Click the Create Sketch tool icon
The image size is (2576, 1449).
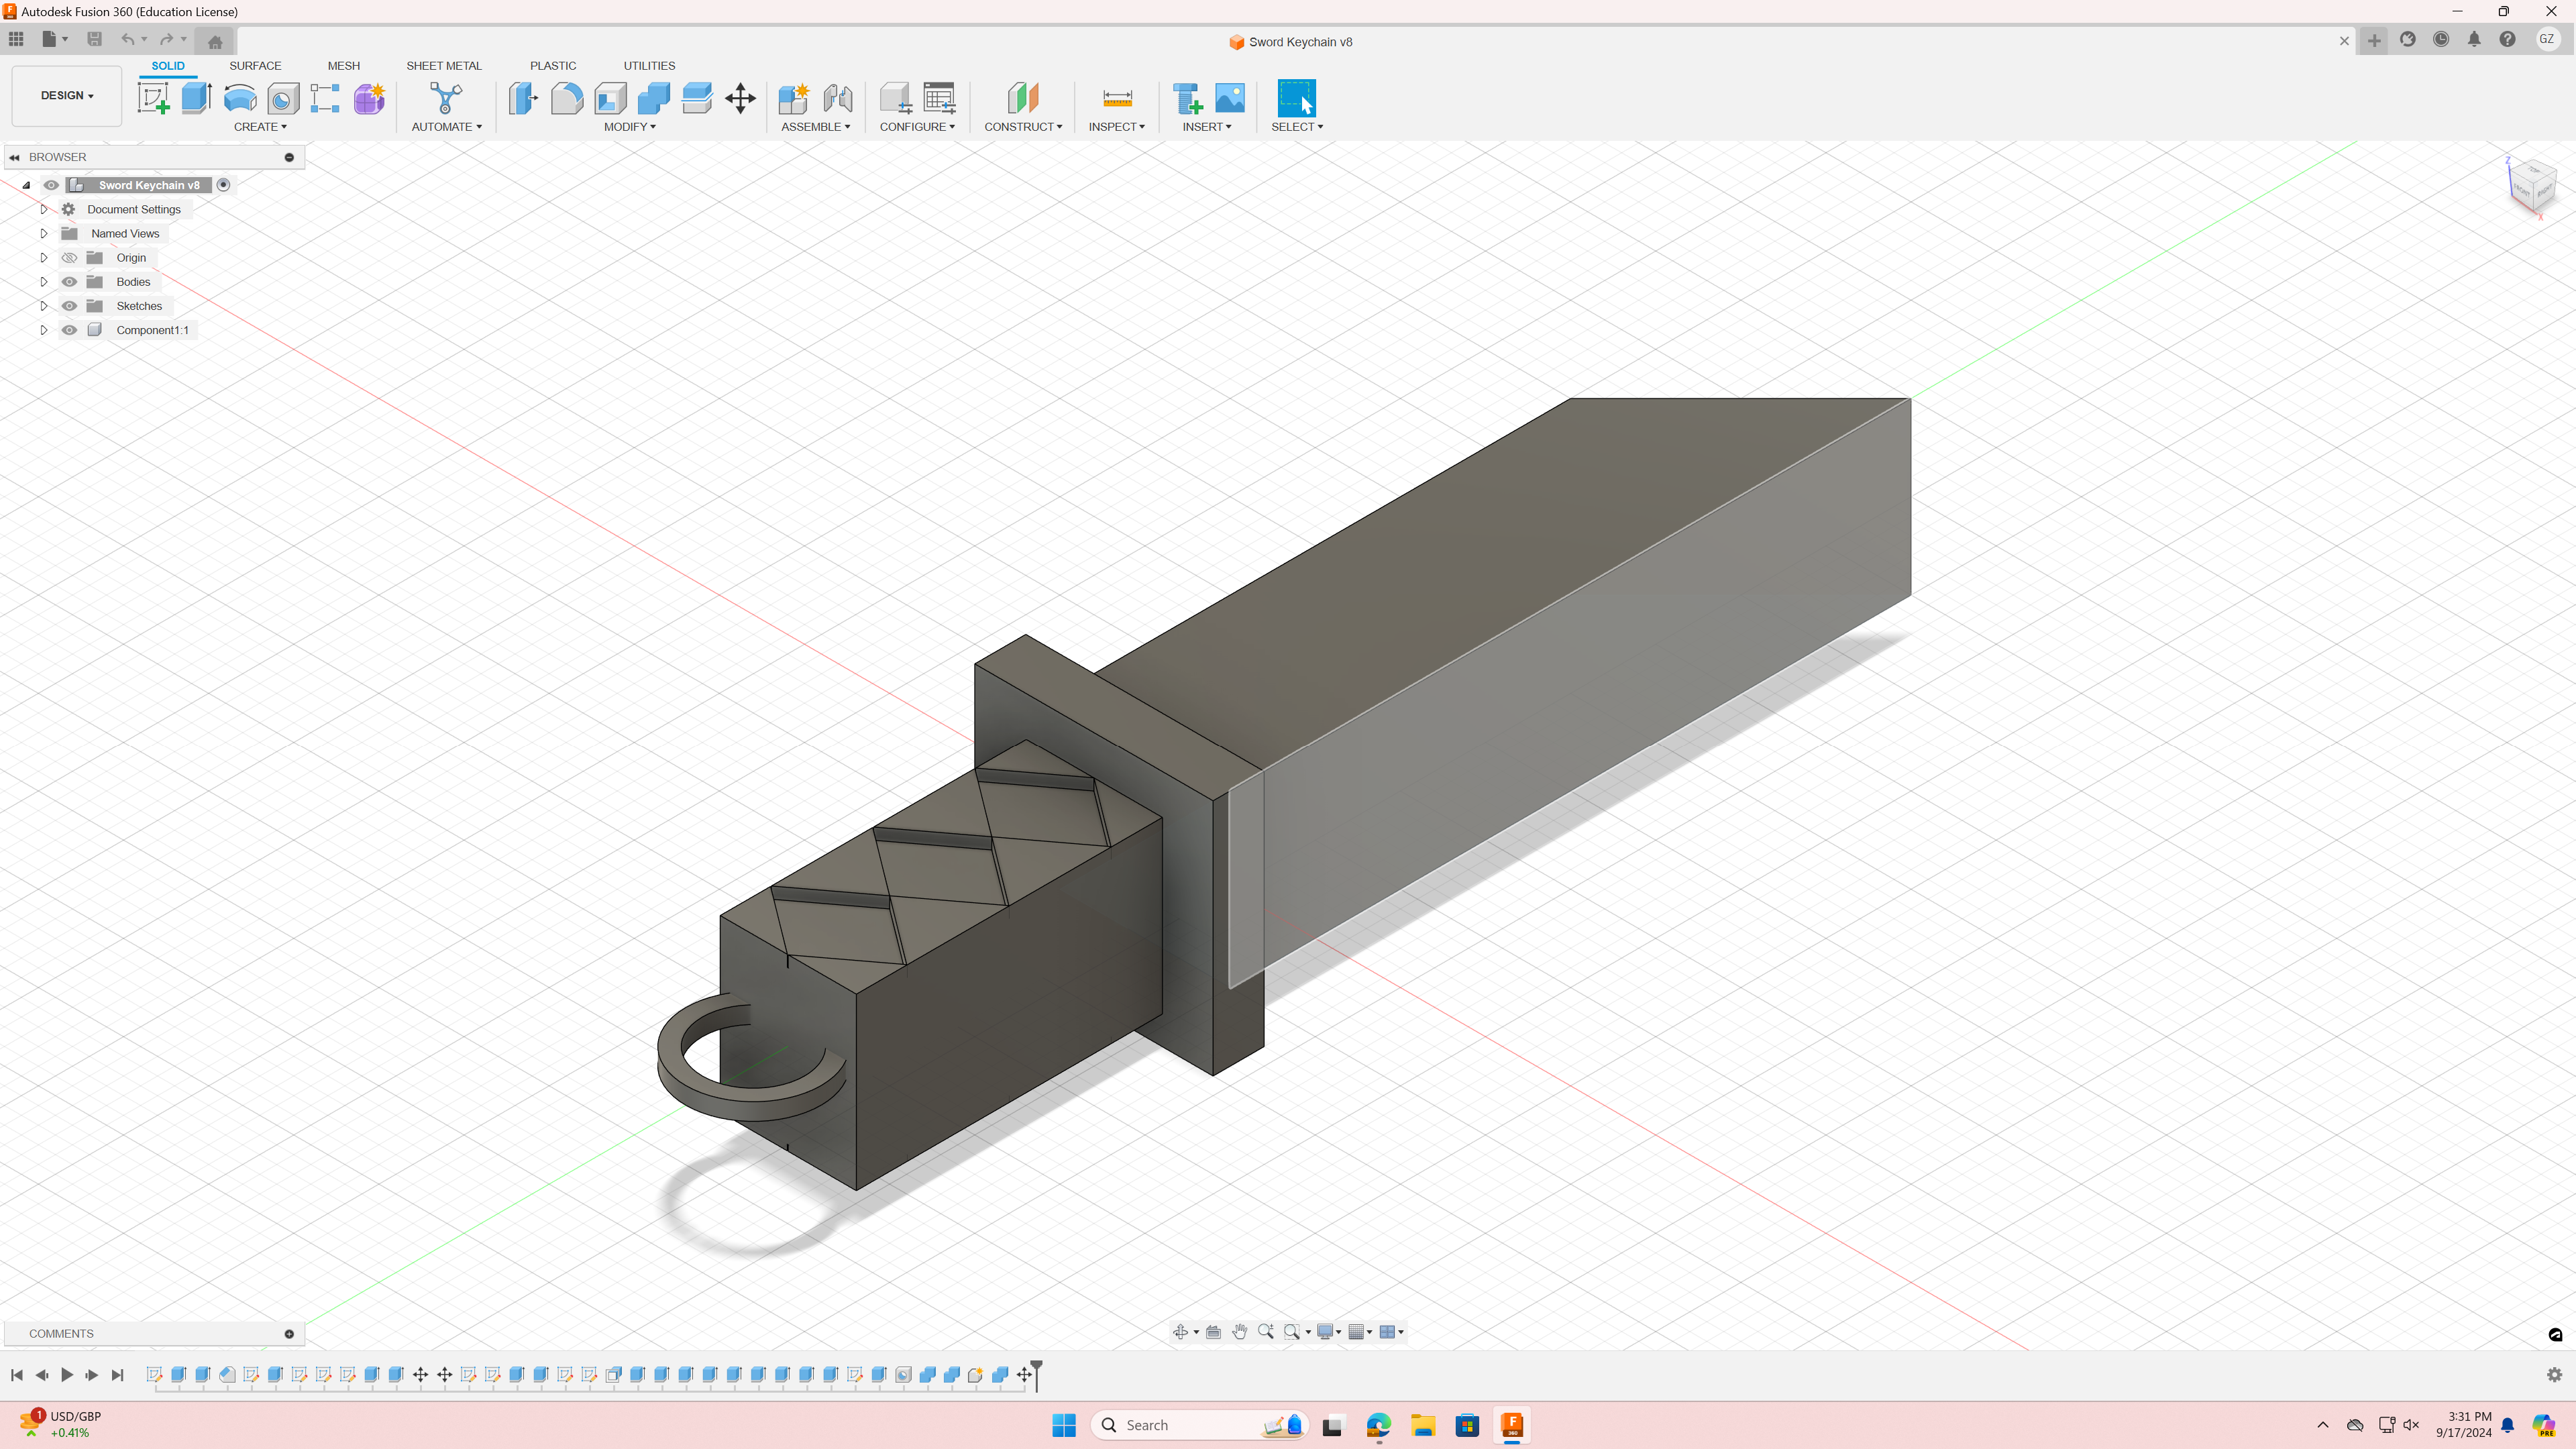153,98
